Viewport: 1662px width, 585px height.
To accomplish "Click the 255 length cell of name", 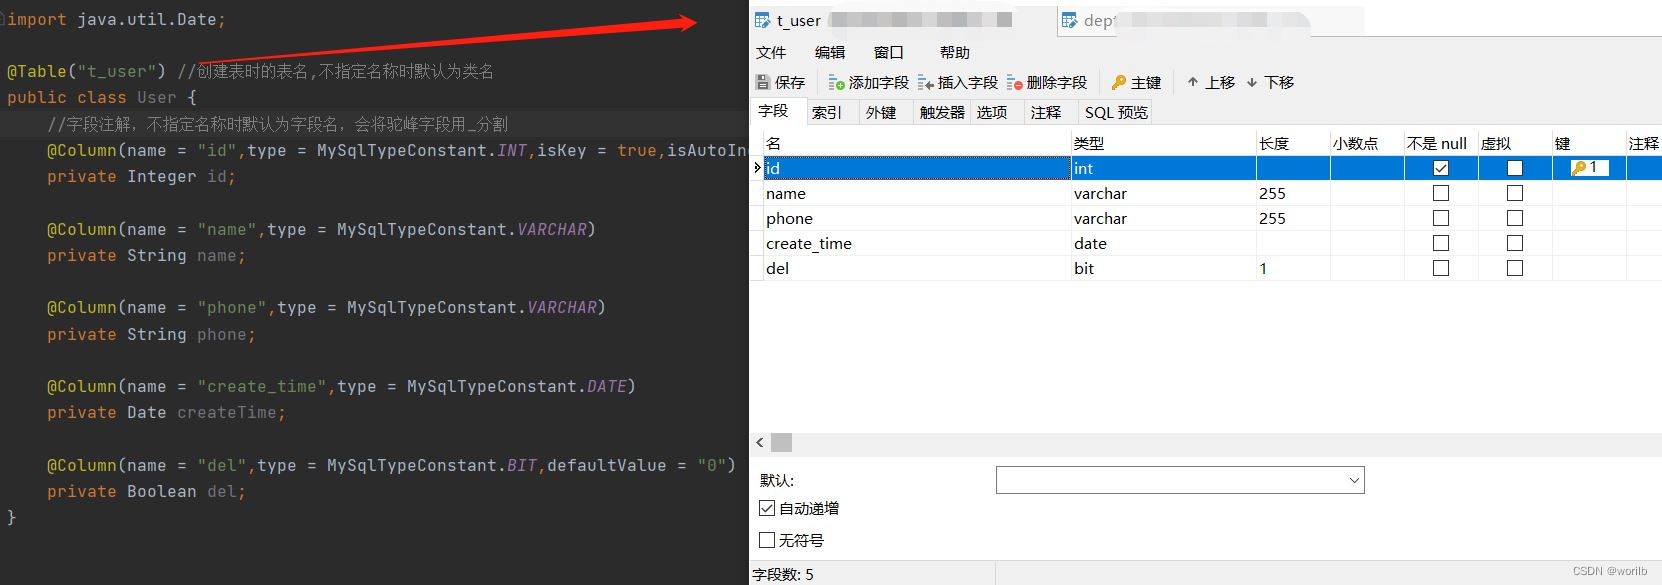I will pos(1293,193).
